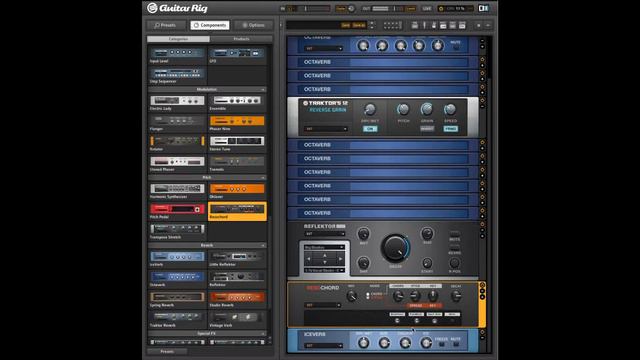Collapse the Special FX category header
The height and width of the screenshot is (360, 640).
pos(207,333)
